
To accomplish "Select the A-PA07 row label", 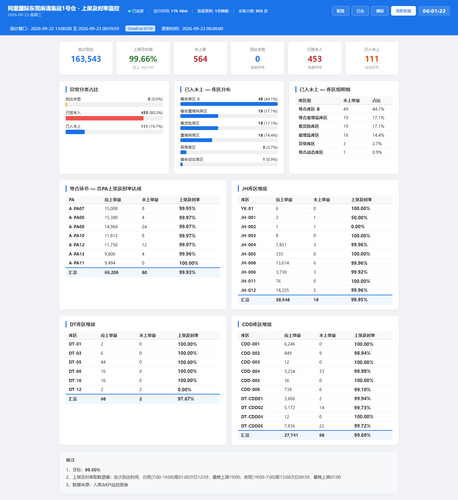I will pyautogui.click(x=77, y=209).
